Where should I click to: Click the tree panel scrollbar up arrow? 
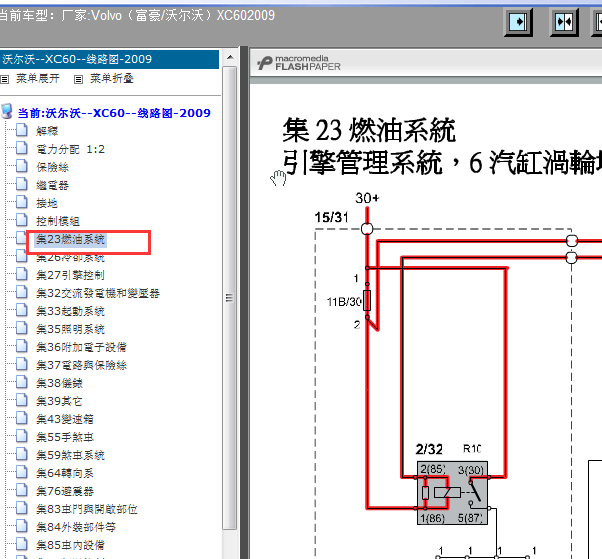point(230,57)
